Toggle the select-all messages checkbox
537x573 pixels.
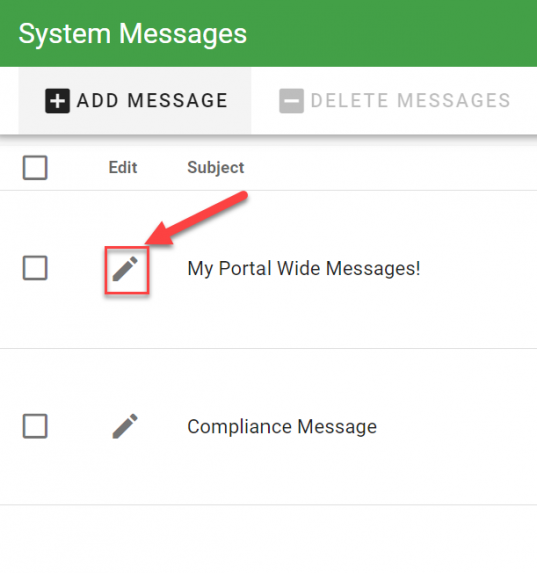coord(35,168)
